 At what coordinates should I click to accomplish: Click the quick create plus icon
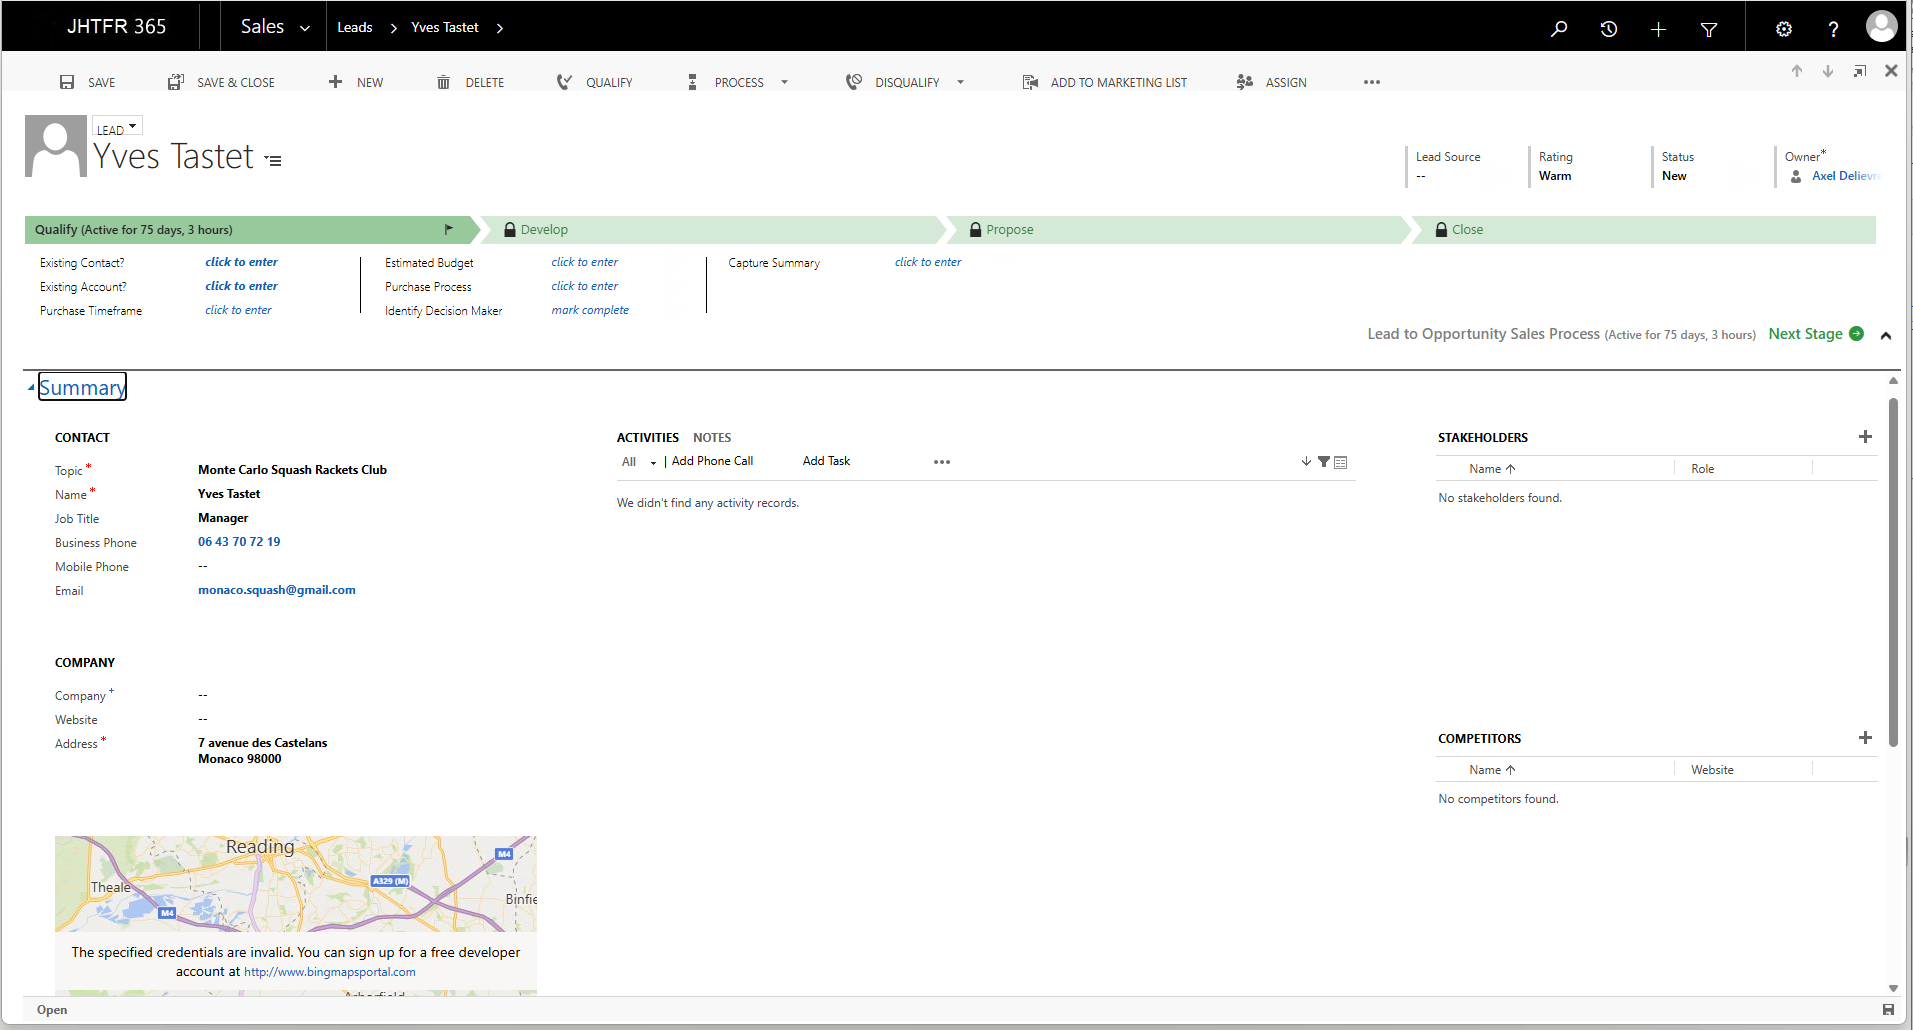click(x=1659, y=29)
